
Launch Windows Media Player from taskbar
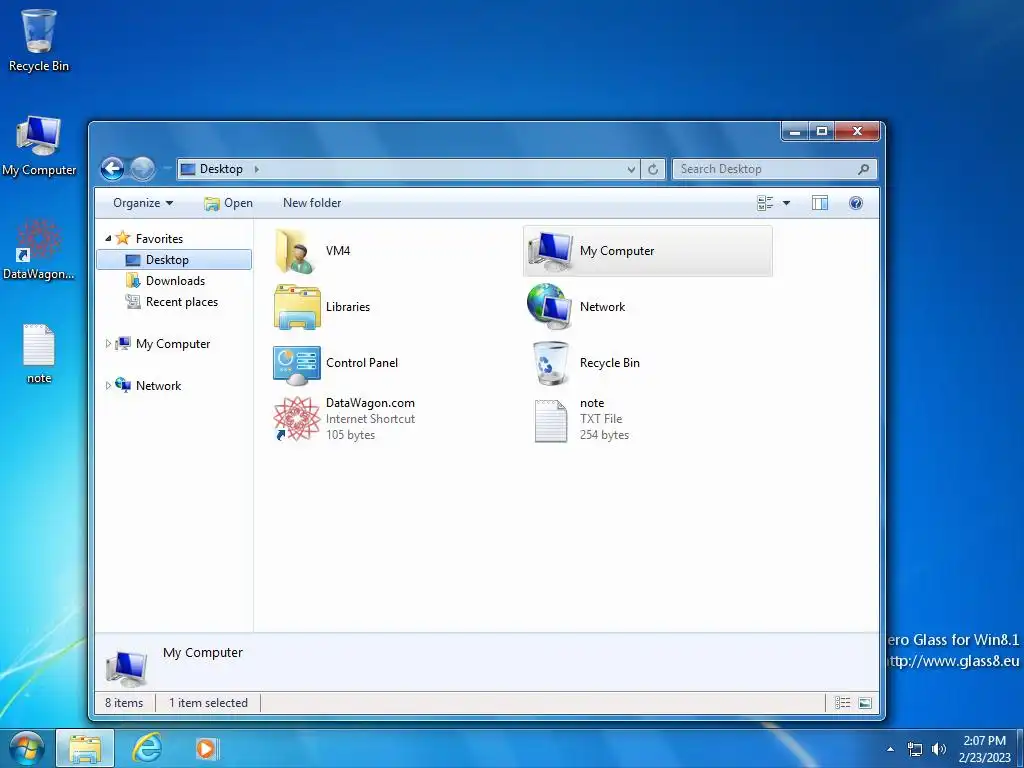tap(206, 749)
